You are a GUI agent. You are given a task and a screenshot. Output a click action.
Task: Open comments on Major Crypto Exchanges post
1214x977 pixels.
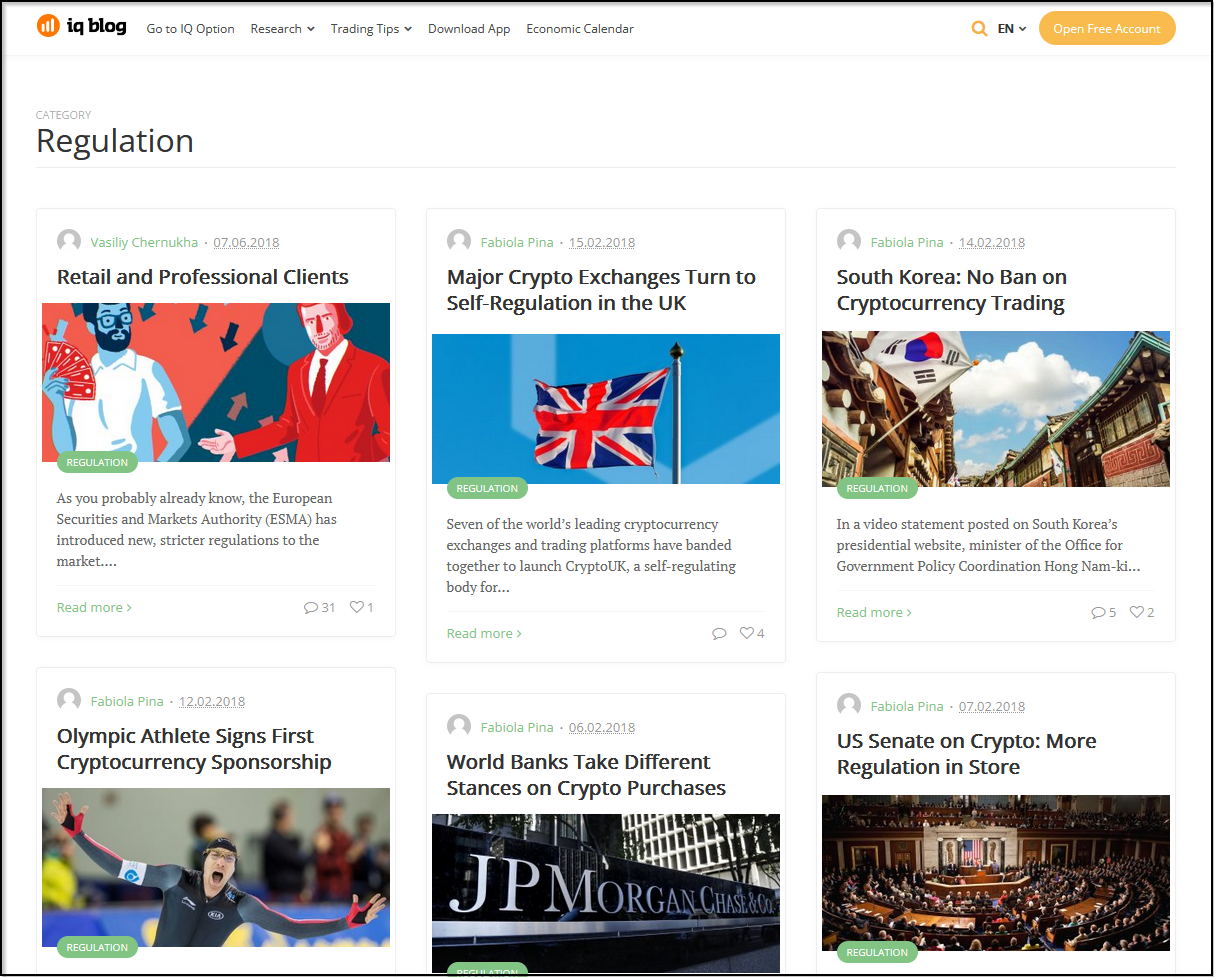[719, 633]
